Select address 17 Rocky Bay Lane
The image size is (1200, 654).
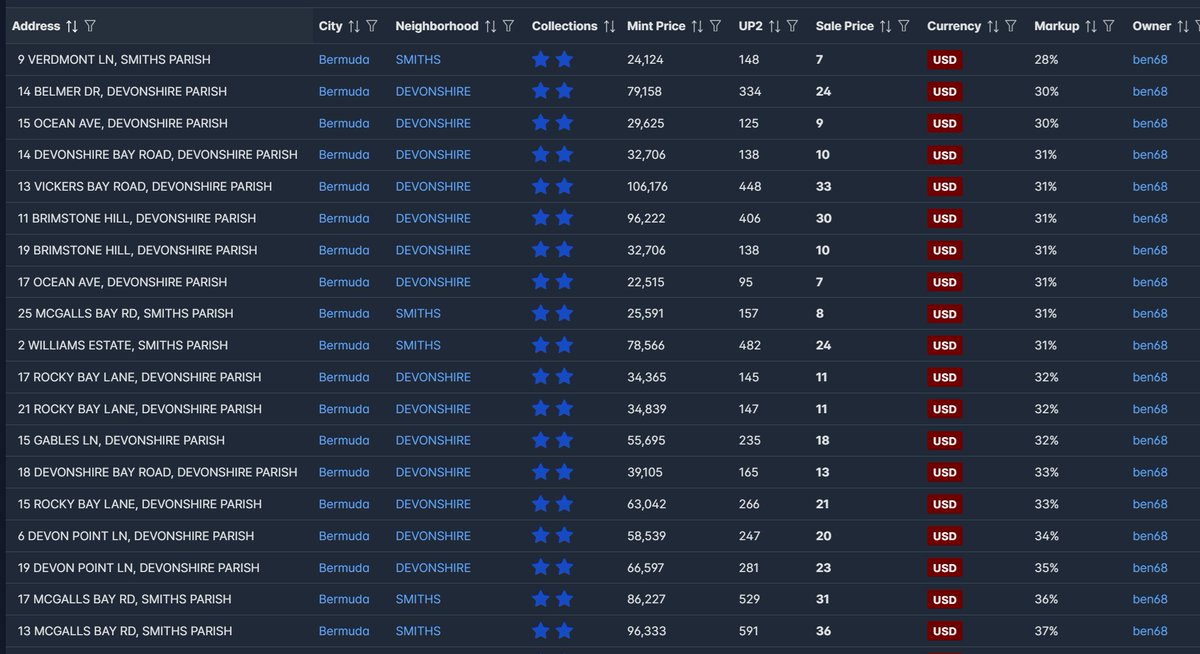pyautogui.click(x=140, y=377)
